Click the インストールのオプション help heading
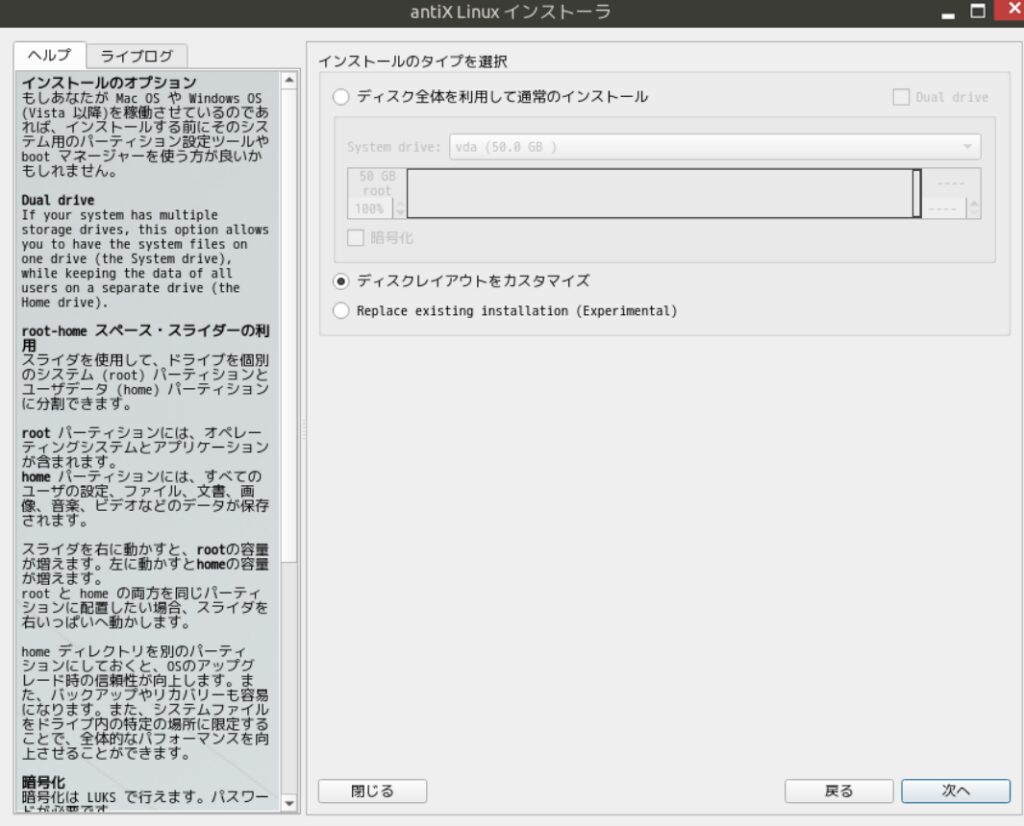 [x=109, y=83]
